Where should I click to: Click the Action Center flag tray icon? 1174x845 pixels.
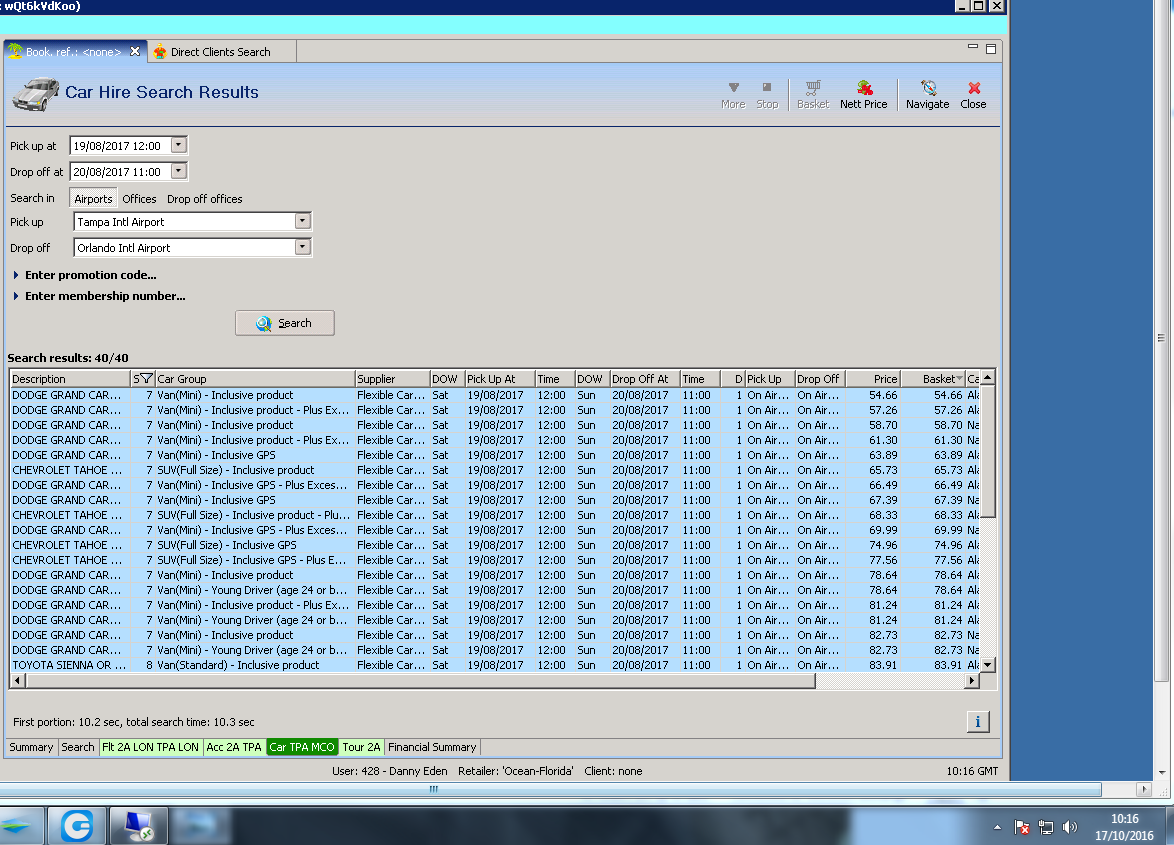(1022, 827)
